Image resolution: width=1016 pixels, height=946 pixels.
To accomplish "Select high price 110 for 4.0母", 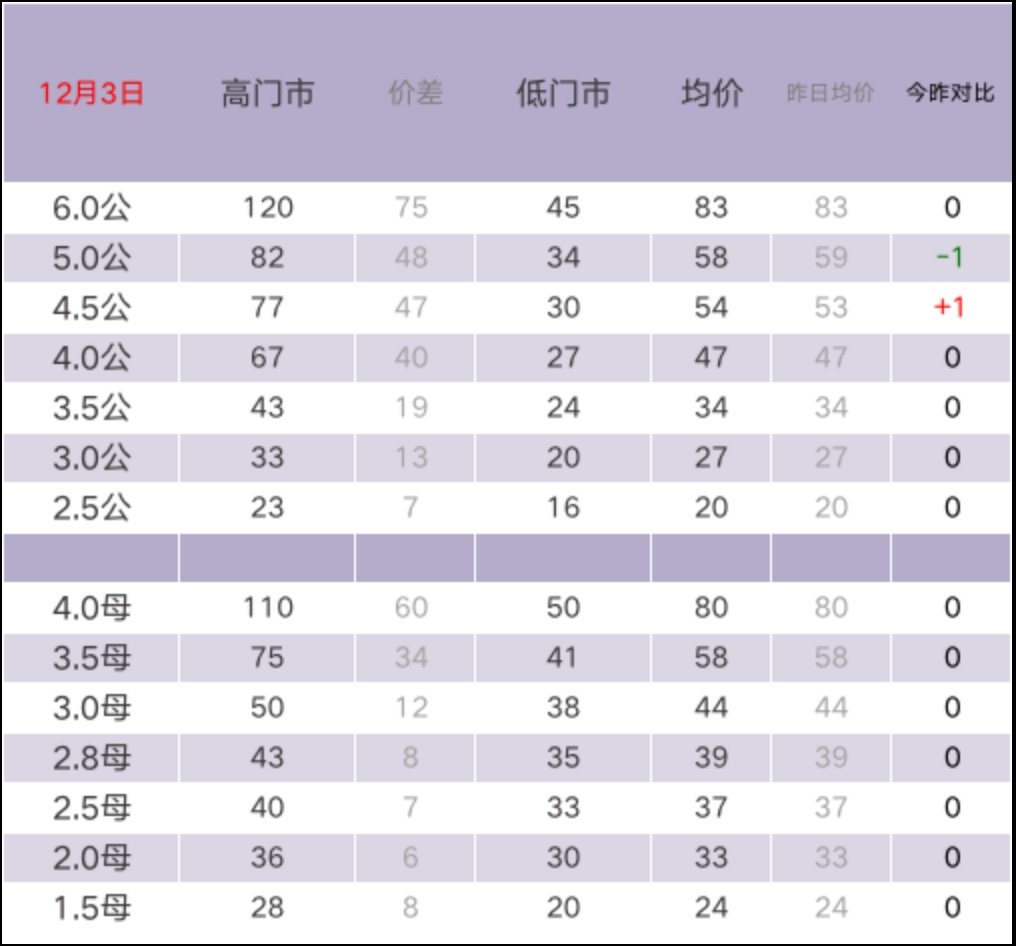I will [x=268, y=608].
